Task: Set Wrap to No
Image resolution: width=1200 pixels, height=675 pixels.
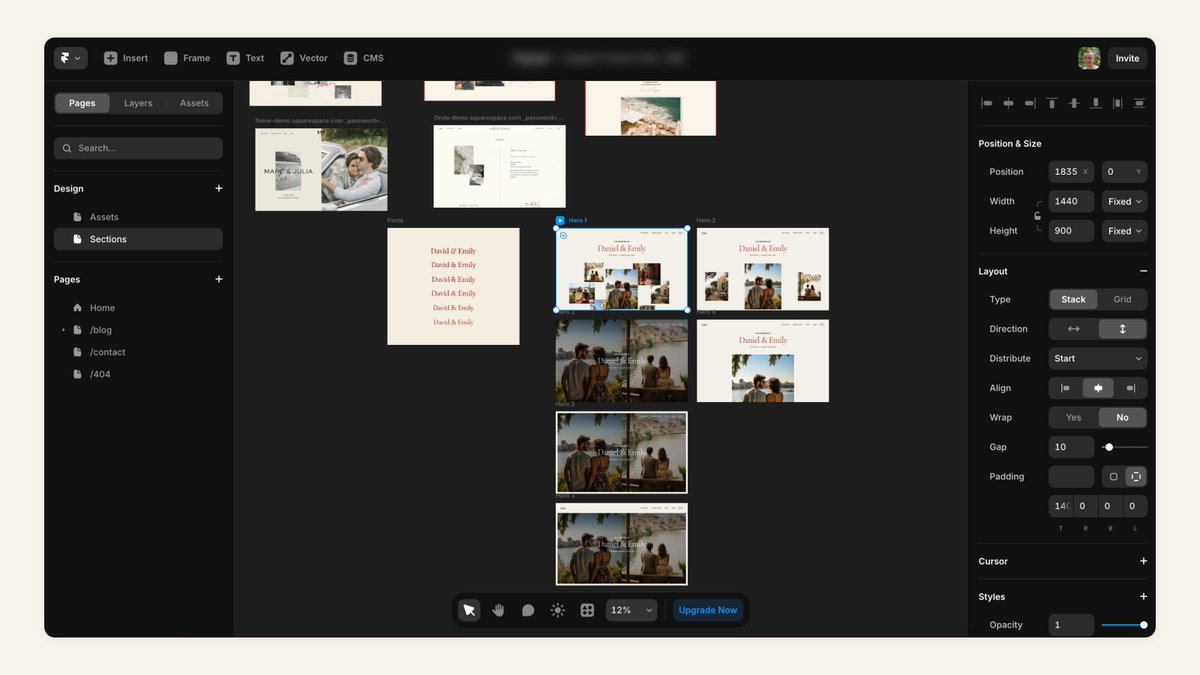Action: click(1122, 418)
